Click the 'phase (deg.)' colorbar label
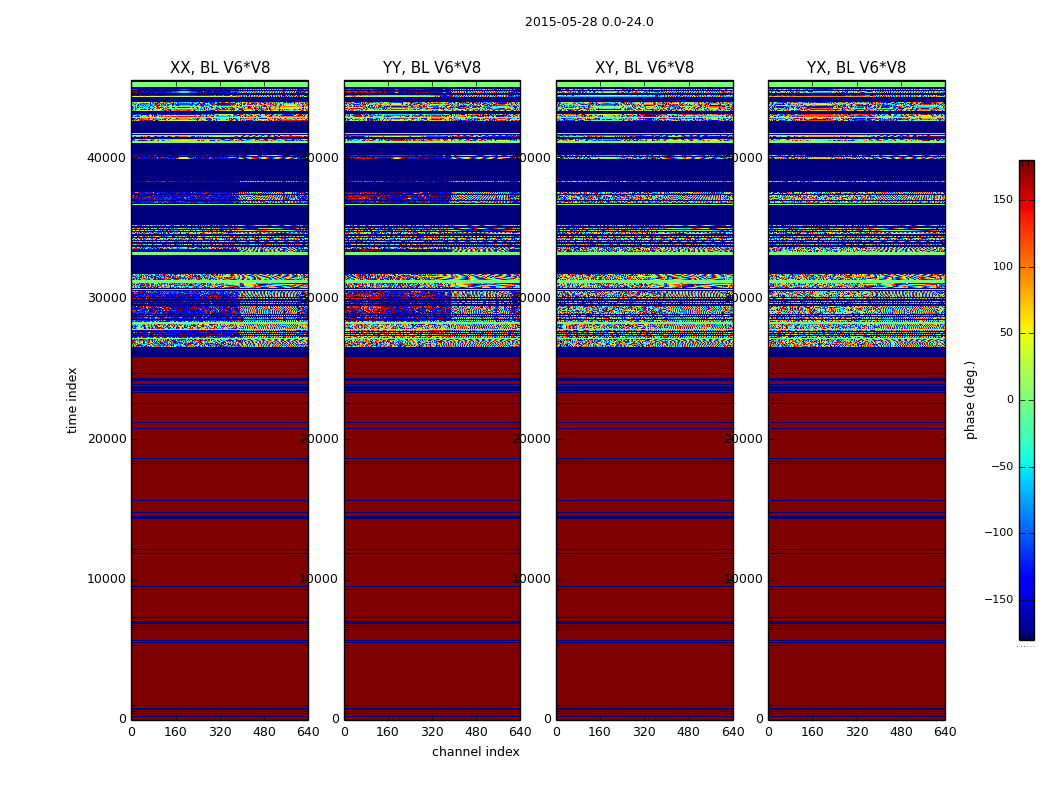The height and width of the screenshot is (800, 1050). click(x=970, y=400)
